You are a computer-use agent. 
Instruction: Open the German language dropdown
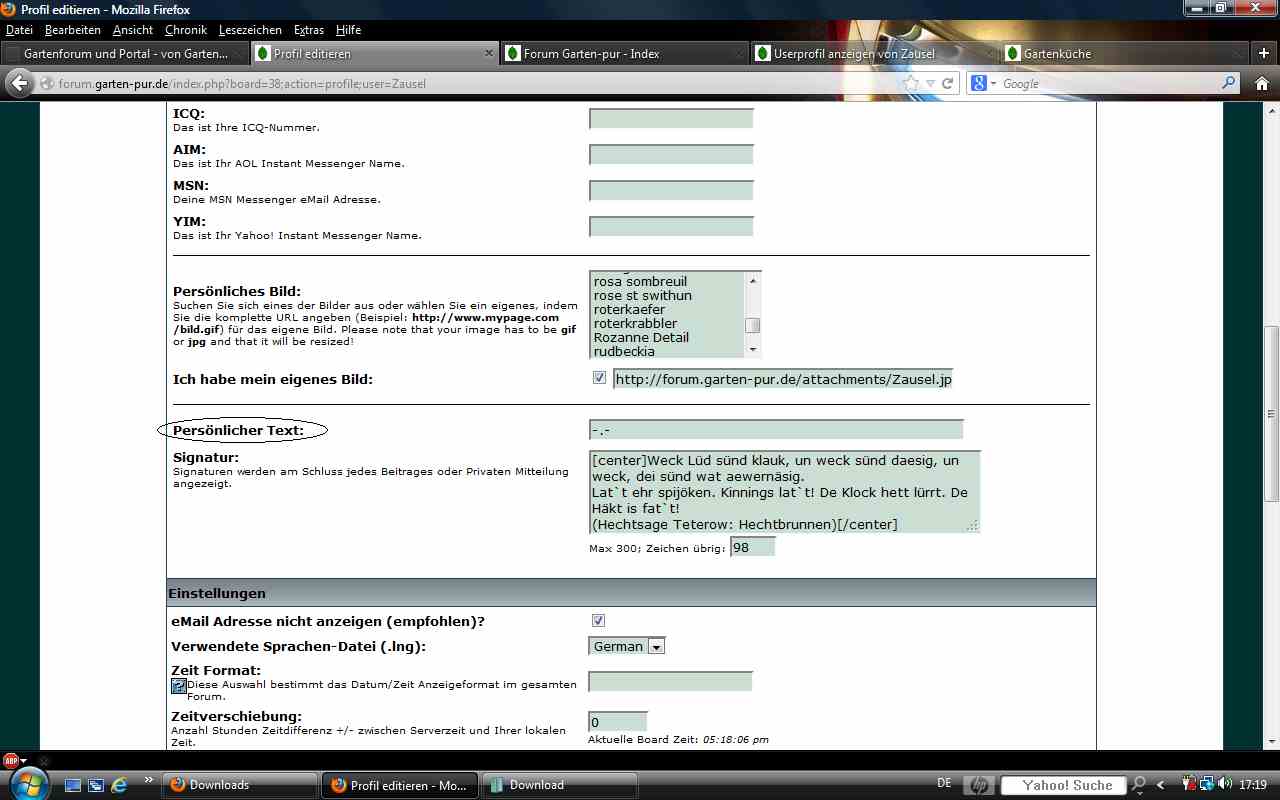tap(656, 647)
